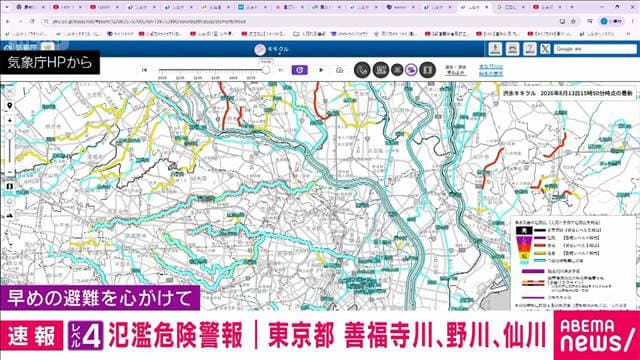Open the folder bookmark in bookmarks bar
The height and width of the screenshot is (360, 640).
click(x=309, y=34)
